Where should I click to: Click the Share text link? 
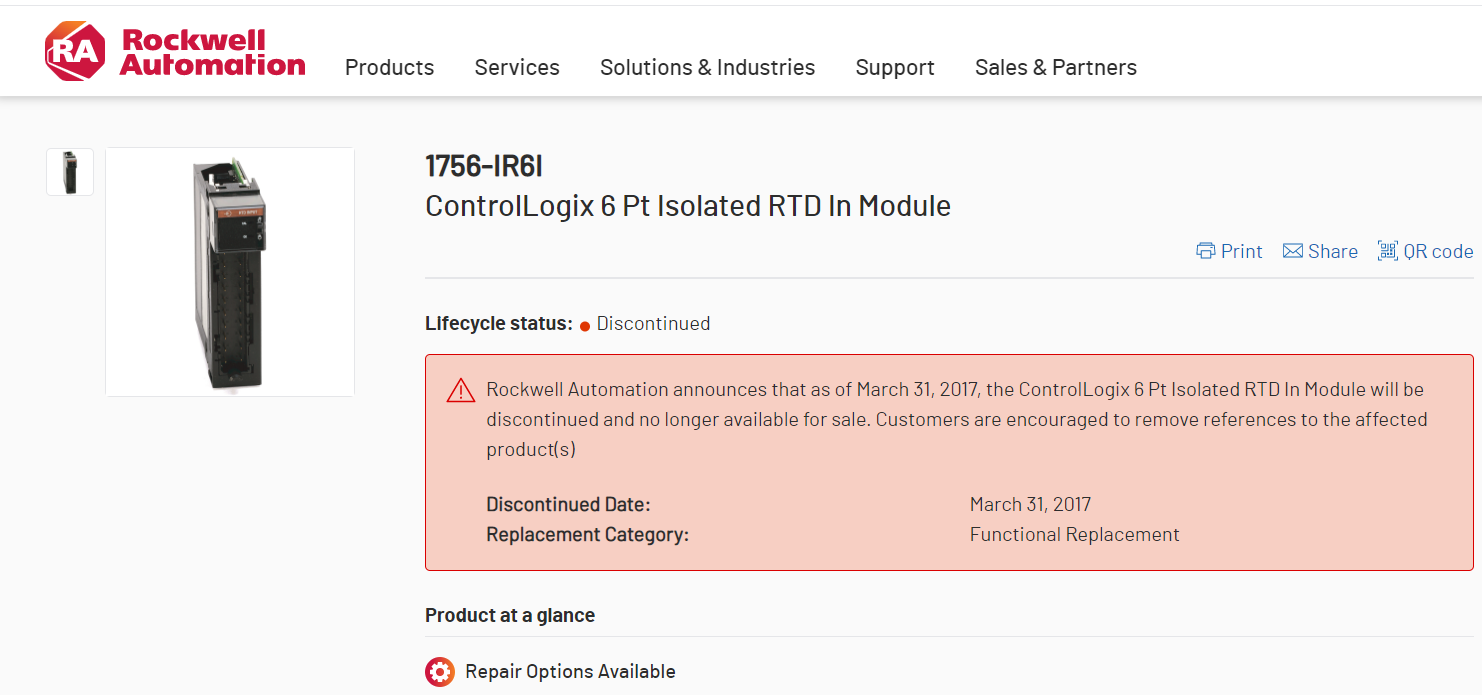click(1333, 251)
